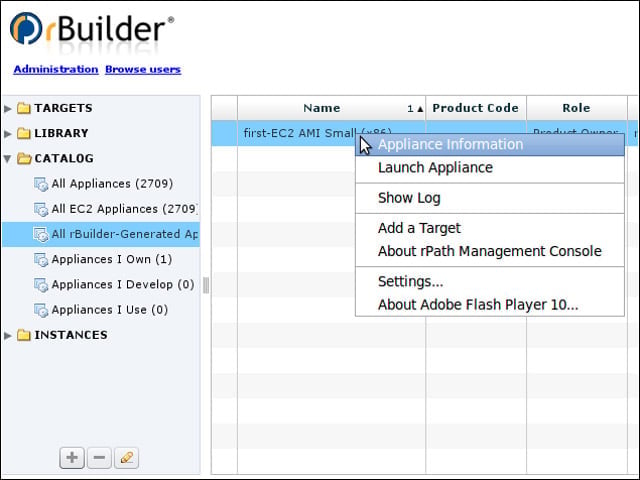Image resolution: width=640 pixels, height=480 pixels.
Task: Choose Appliance Information from context menu
Action: pyautogui.click(x=490, y=144)
